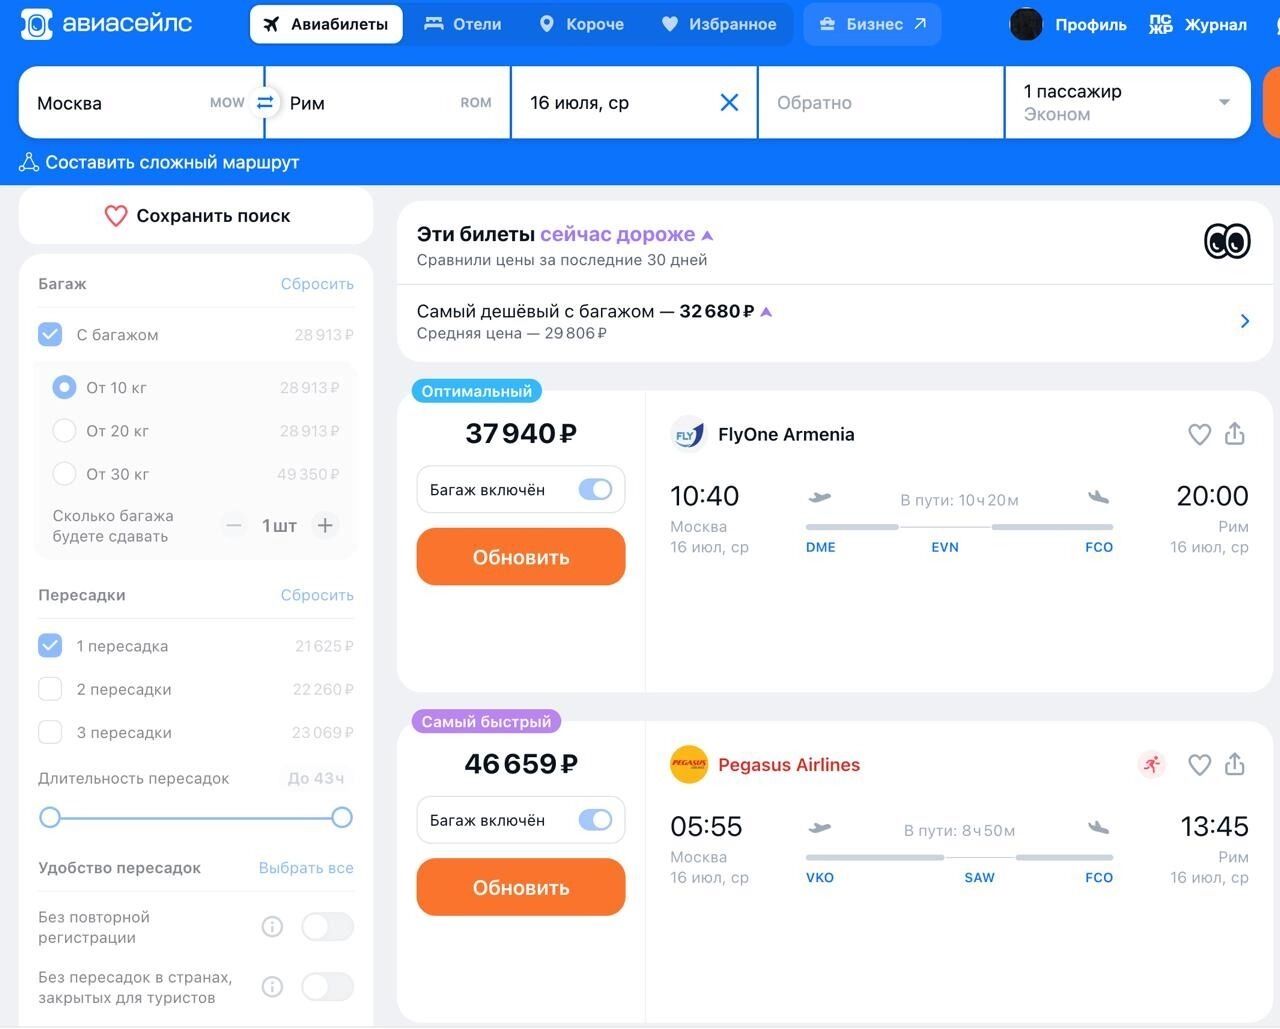1280x1029 pixels.
Task: Click the SAW layover airport code
Action: pyautogui.click(x=980, y=877)
